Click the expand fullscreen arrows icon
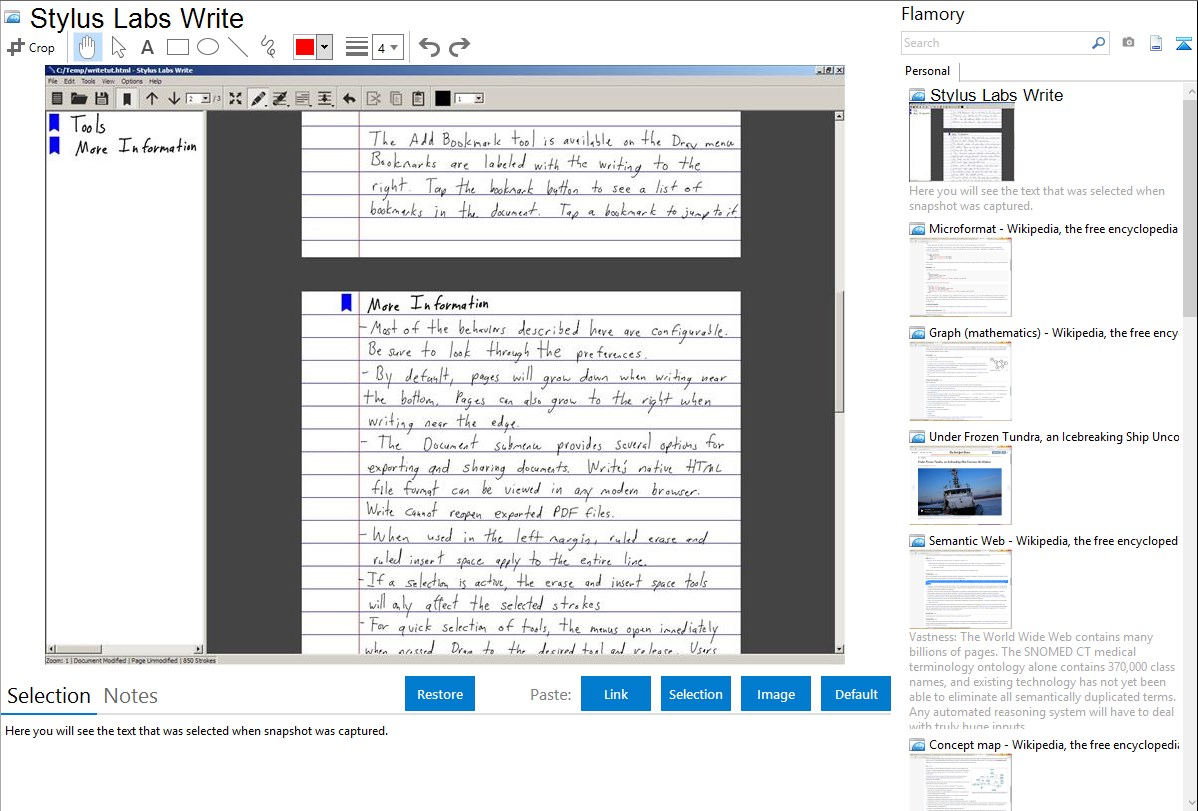 pos(235,99)
